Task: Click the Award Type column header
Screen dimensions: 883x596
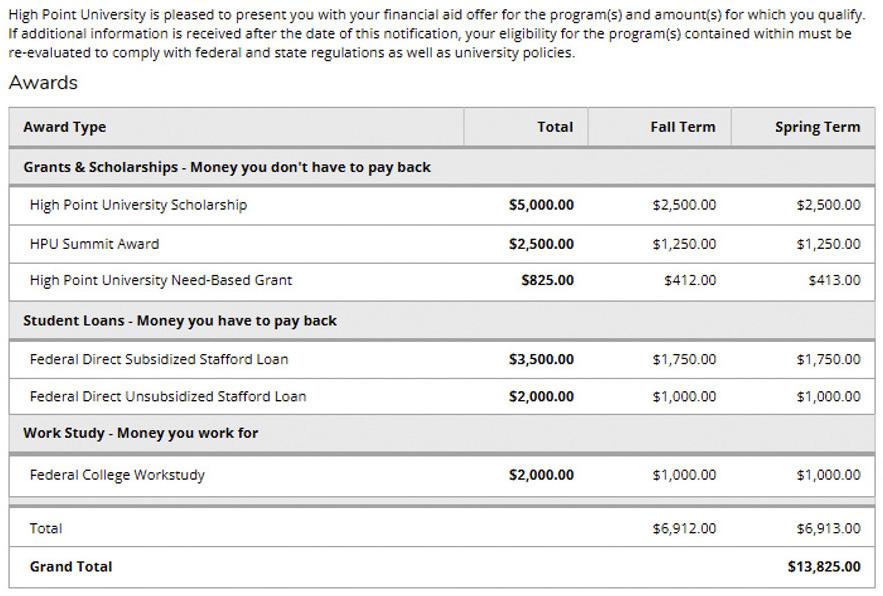Action: pos(65,127)
